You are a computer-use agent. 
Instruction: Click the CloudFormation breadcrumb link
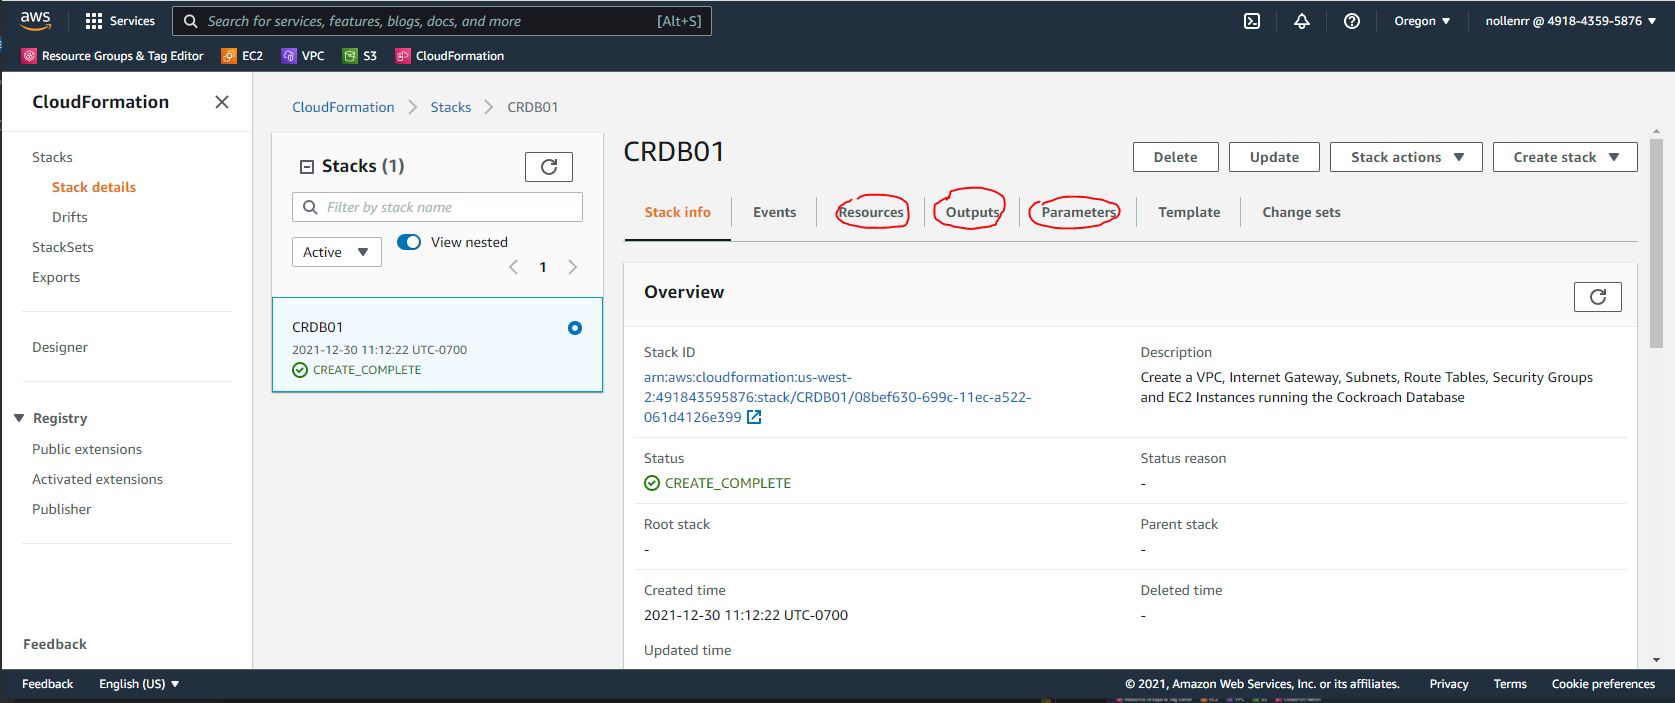(x=343, y=107)
